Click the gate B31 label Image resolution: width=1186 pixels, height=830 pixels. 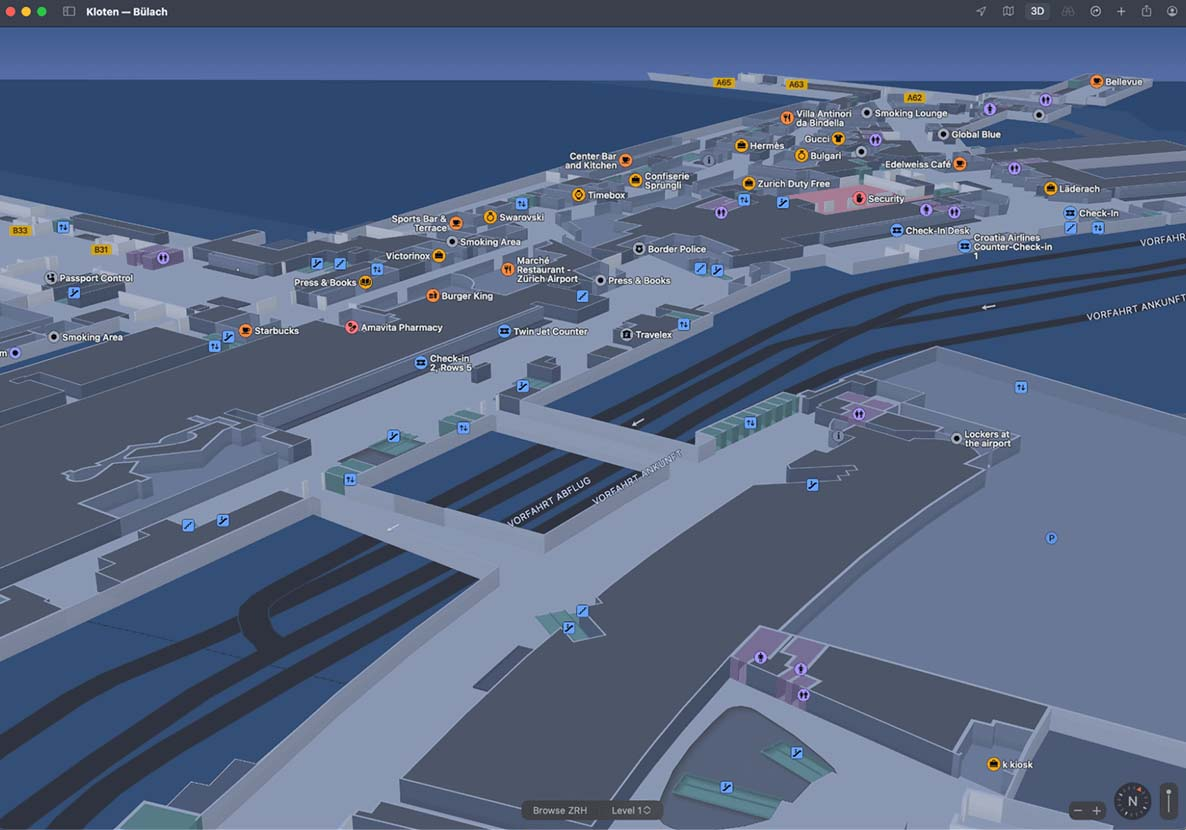101,249
